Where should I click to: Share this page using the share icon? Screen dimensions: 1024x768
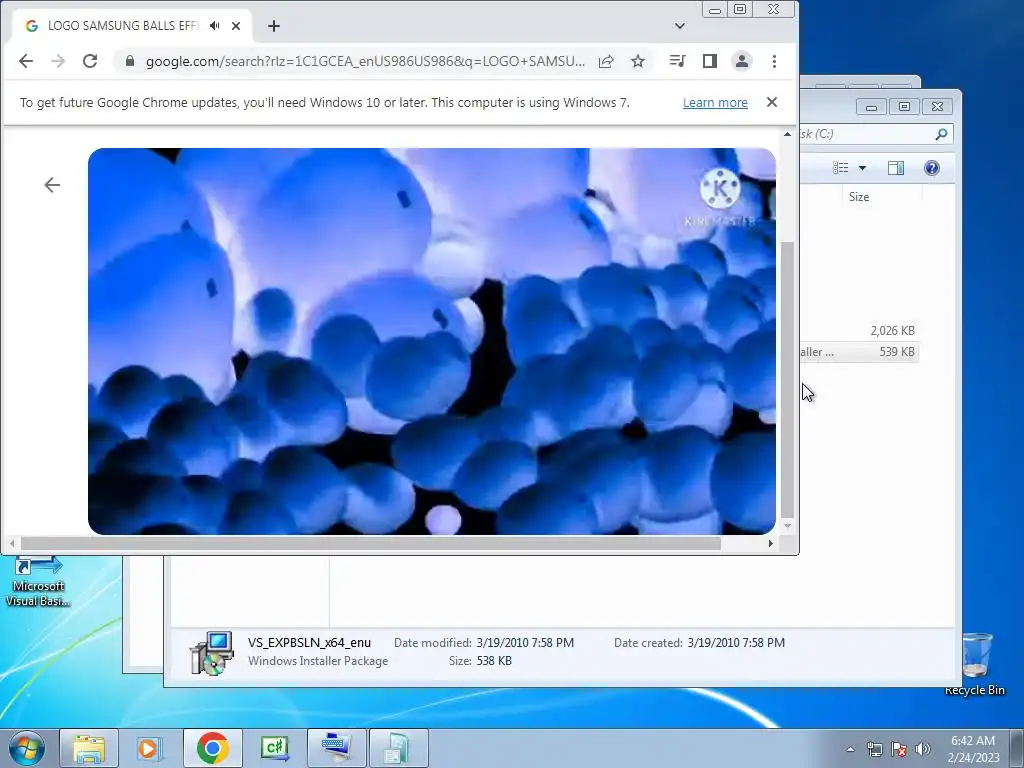[x=606, y=61]
